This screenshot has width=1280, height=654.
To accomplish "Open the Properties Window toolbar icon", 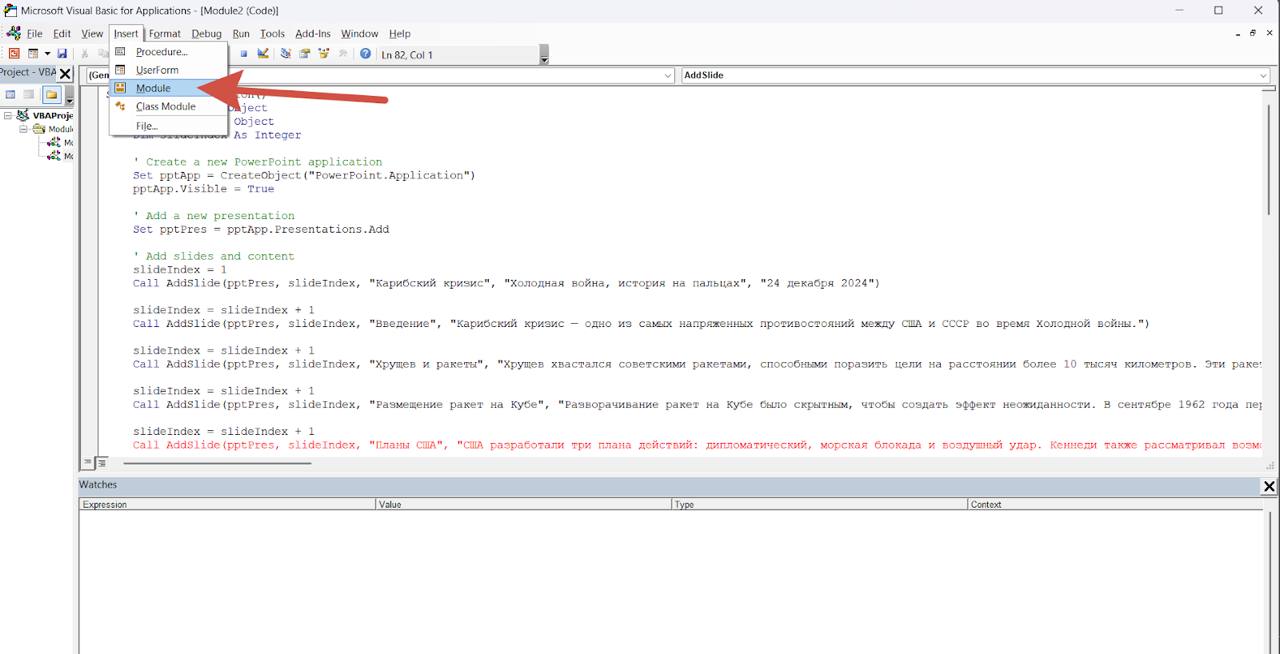I will [305, 54].
